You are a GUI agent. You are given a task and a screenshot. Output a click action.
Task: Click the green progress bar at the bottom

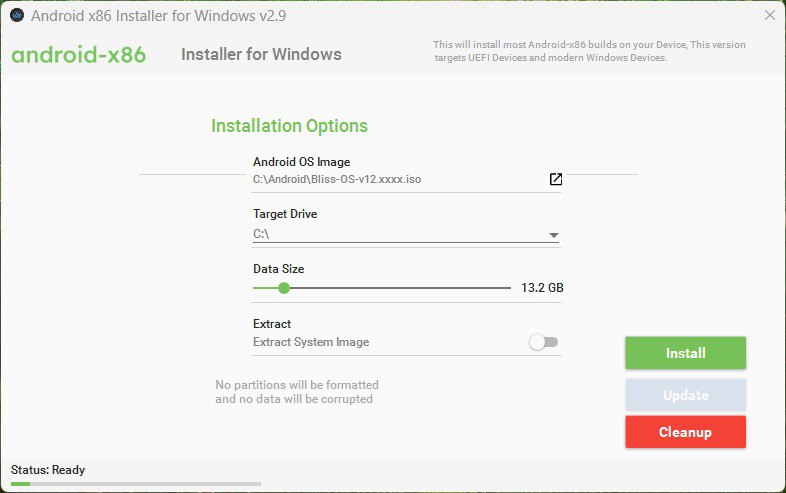pyautogui.click(x=20, y=484)
